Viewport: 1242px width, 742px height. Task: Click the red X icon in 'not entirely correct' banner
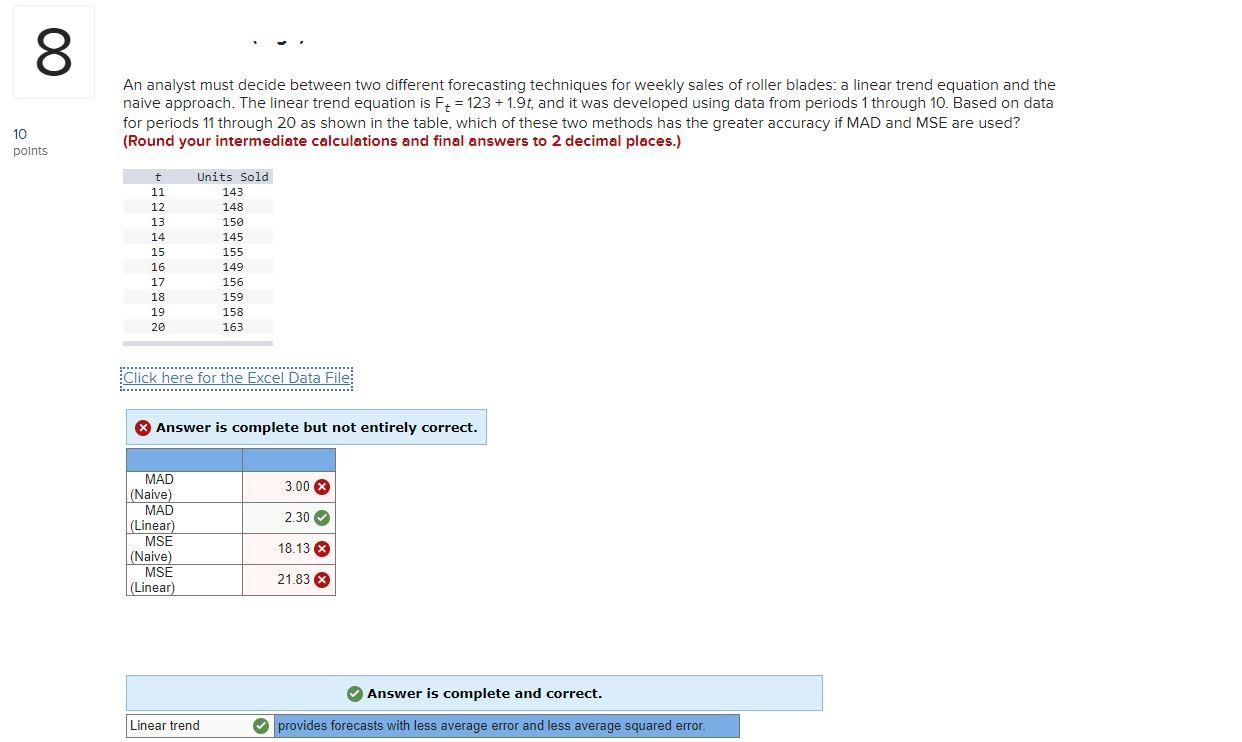(143, 428)
